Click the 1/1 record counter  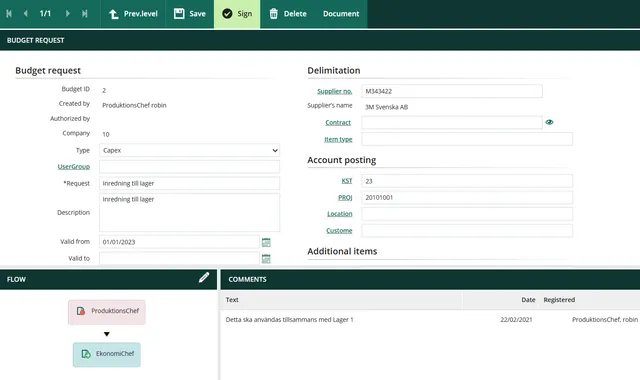tap(45, 13)
